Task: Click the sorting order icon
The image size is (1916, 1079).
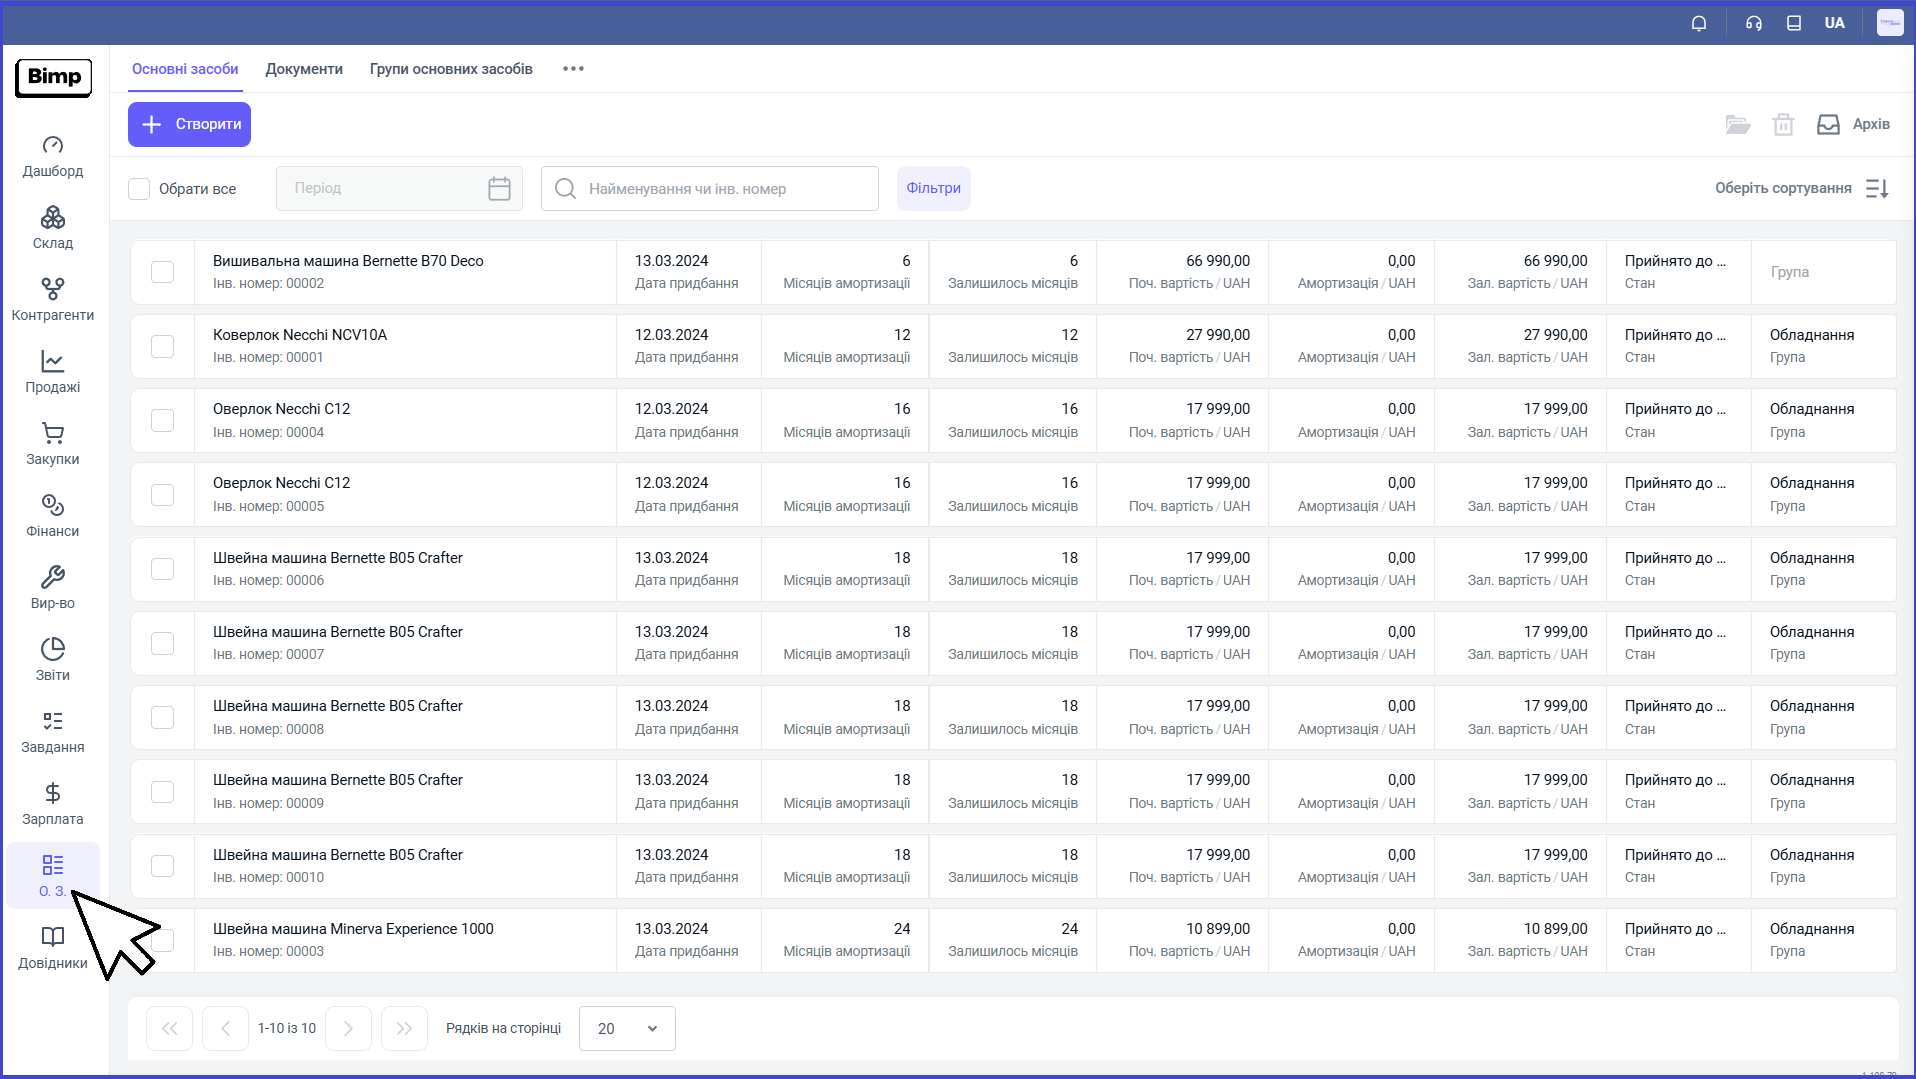Action: click(x=1877, y=188)
